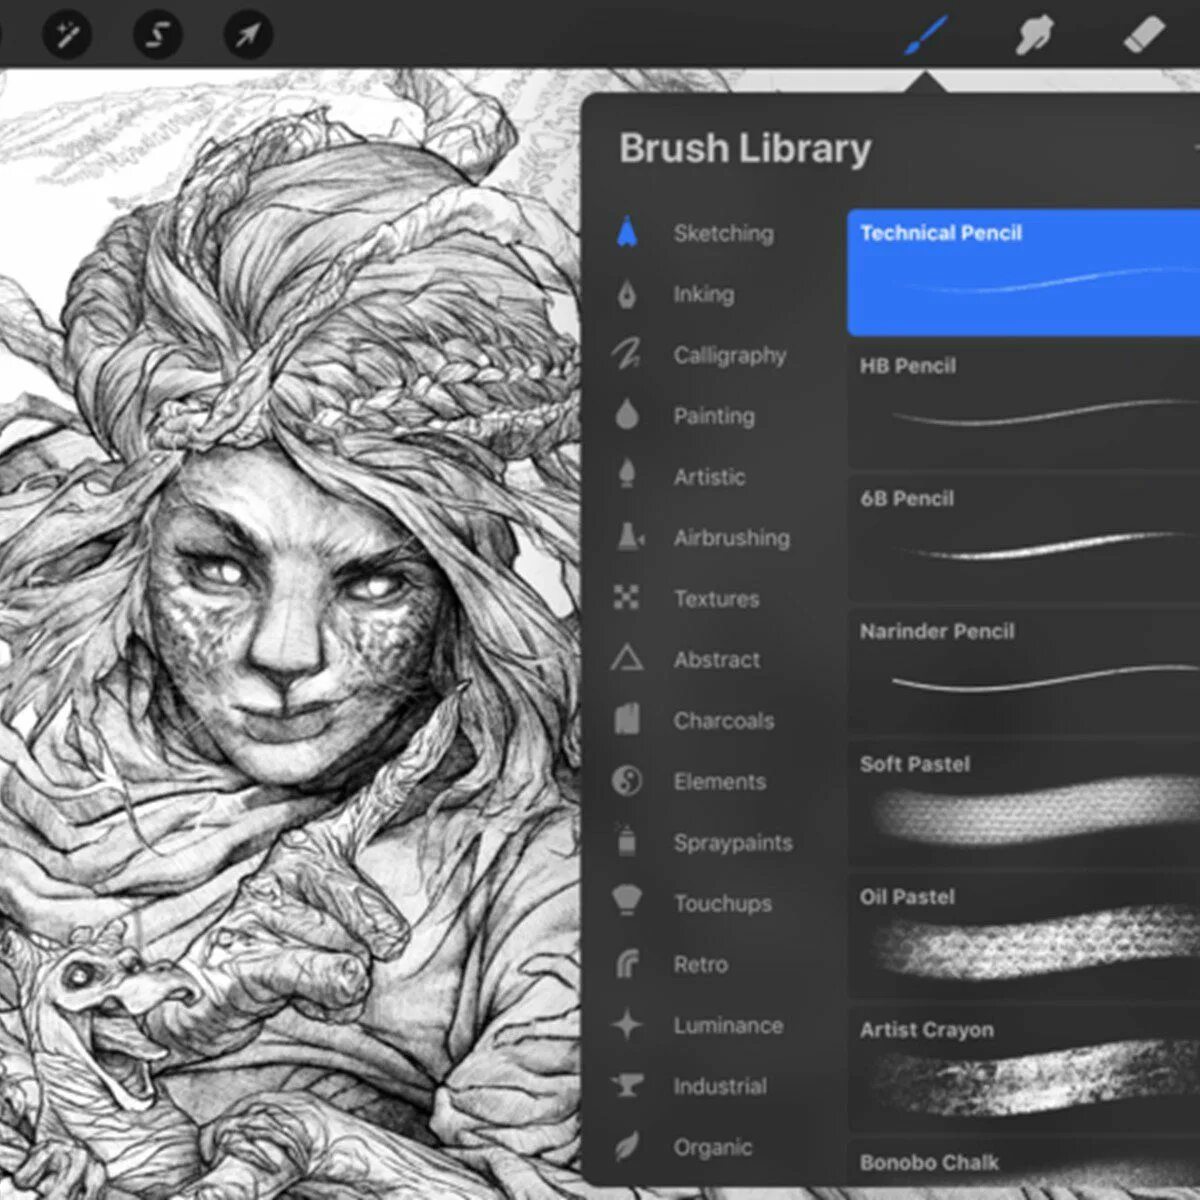Viewport: 1200px width, 1200px height.
Task: Open the Inking brush set
Action: pos(703,294)
